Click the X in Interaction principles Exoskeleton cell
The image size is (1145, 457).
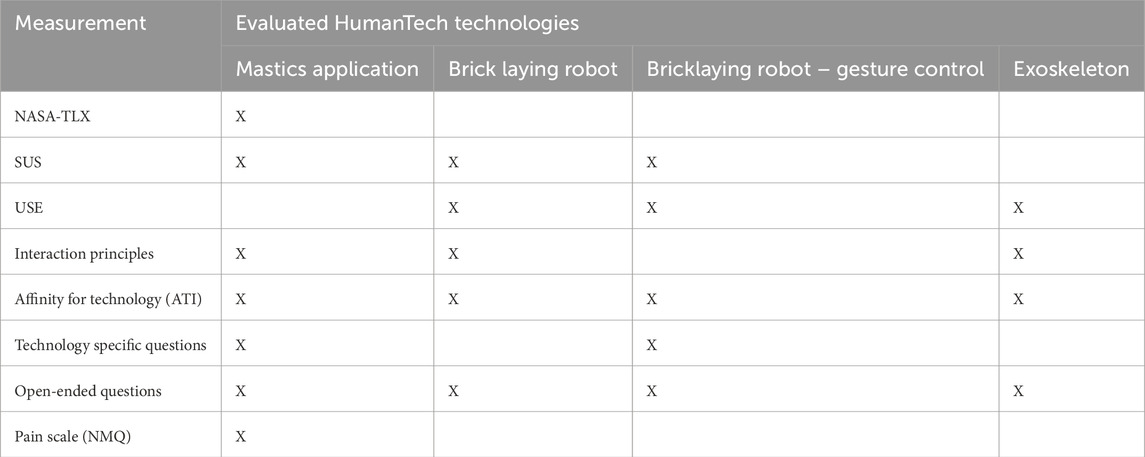(x=1019, y=254)
